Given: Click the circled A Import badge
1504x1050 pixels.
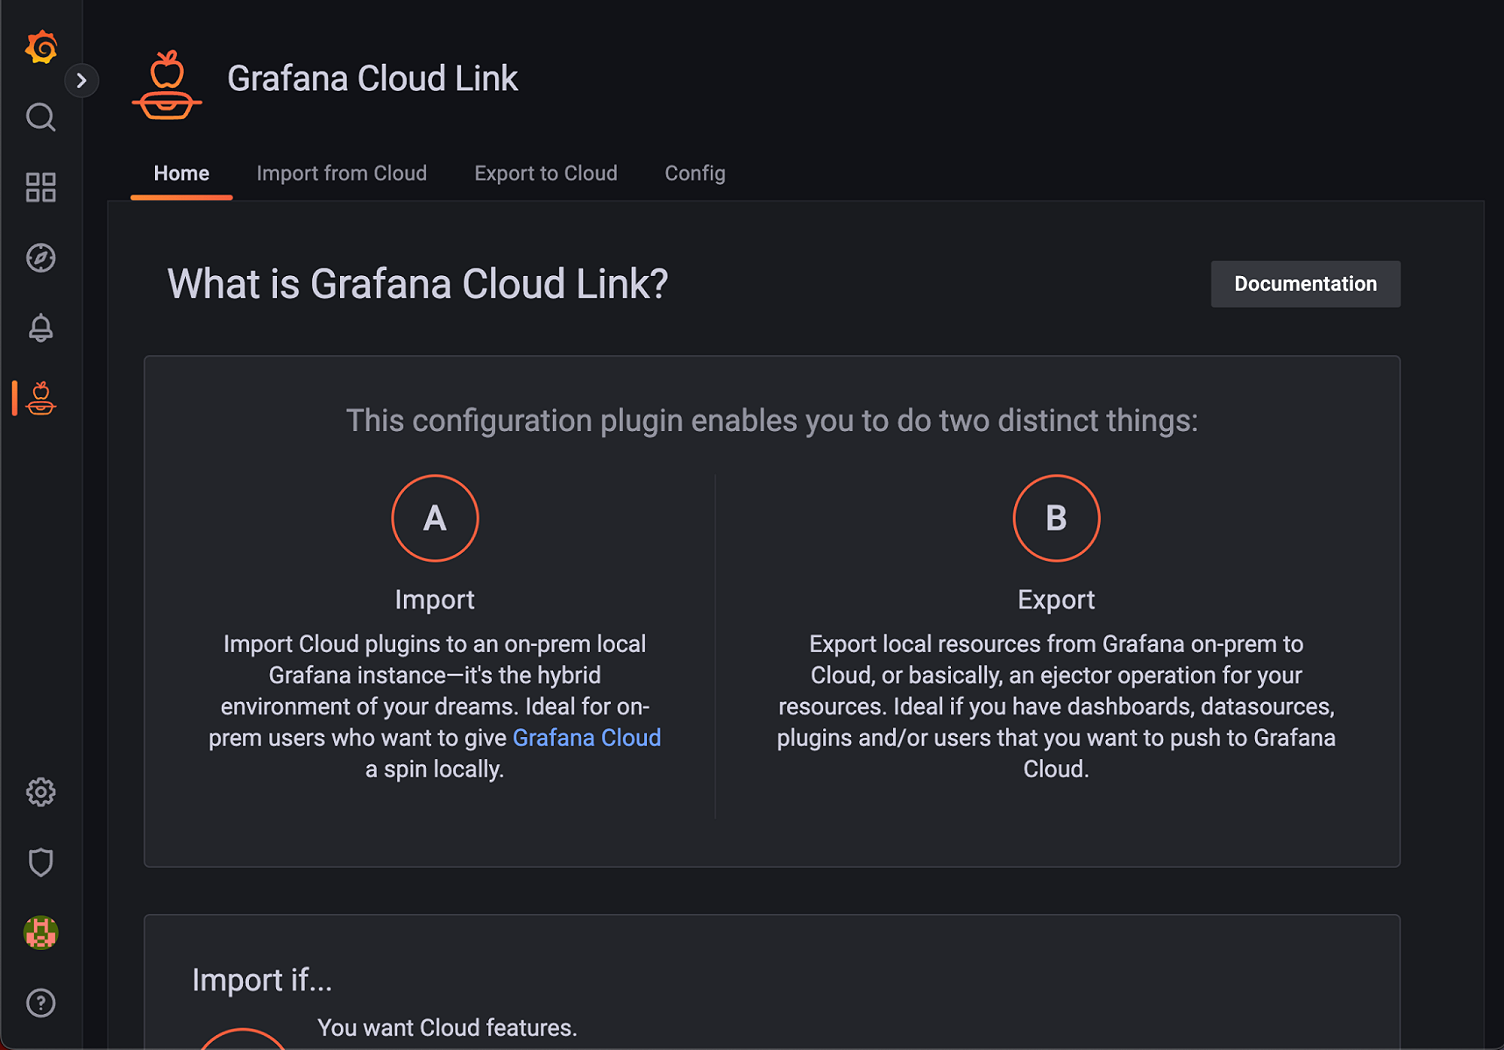Looking at the screenshot, I should coord(435,518).
